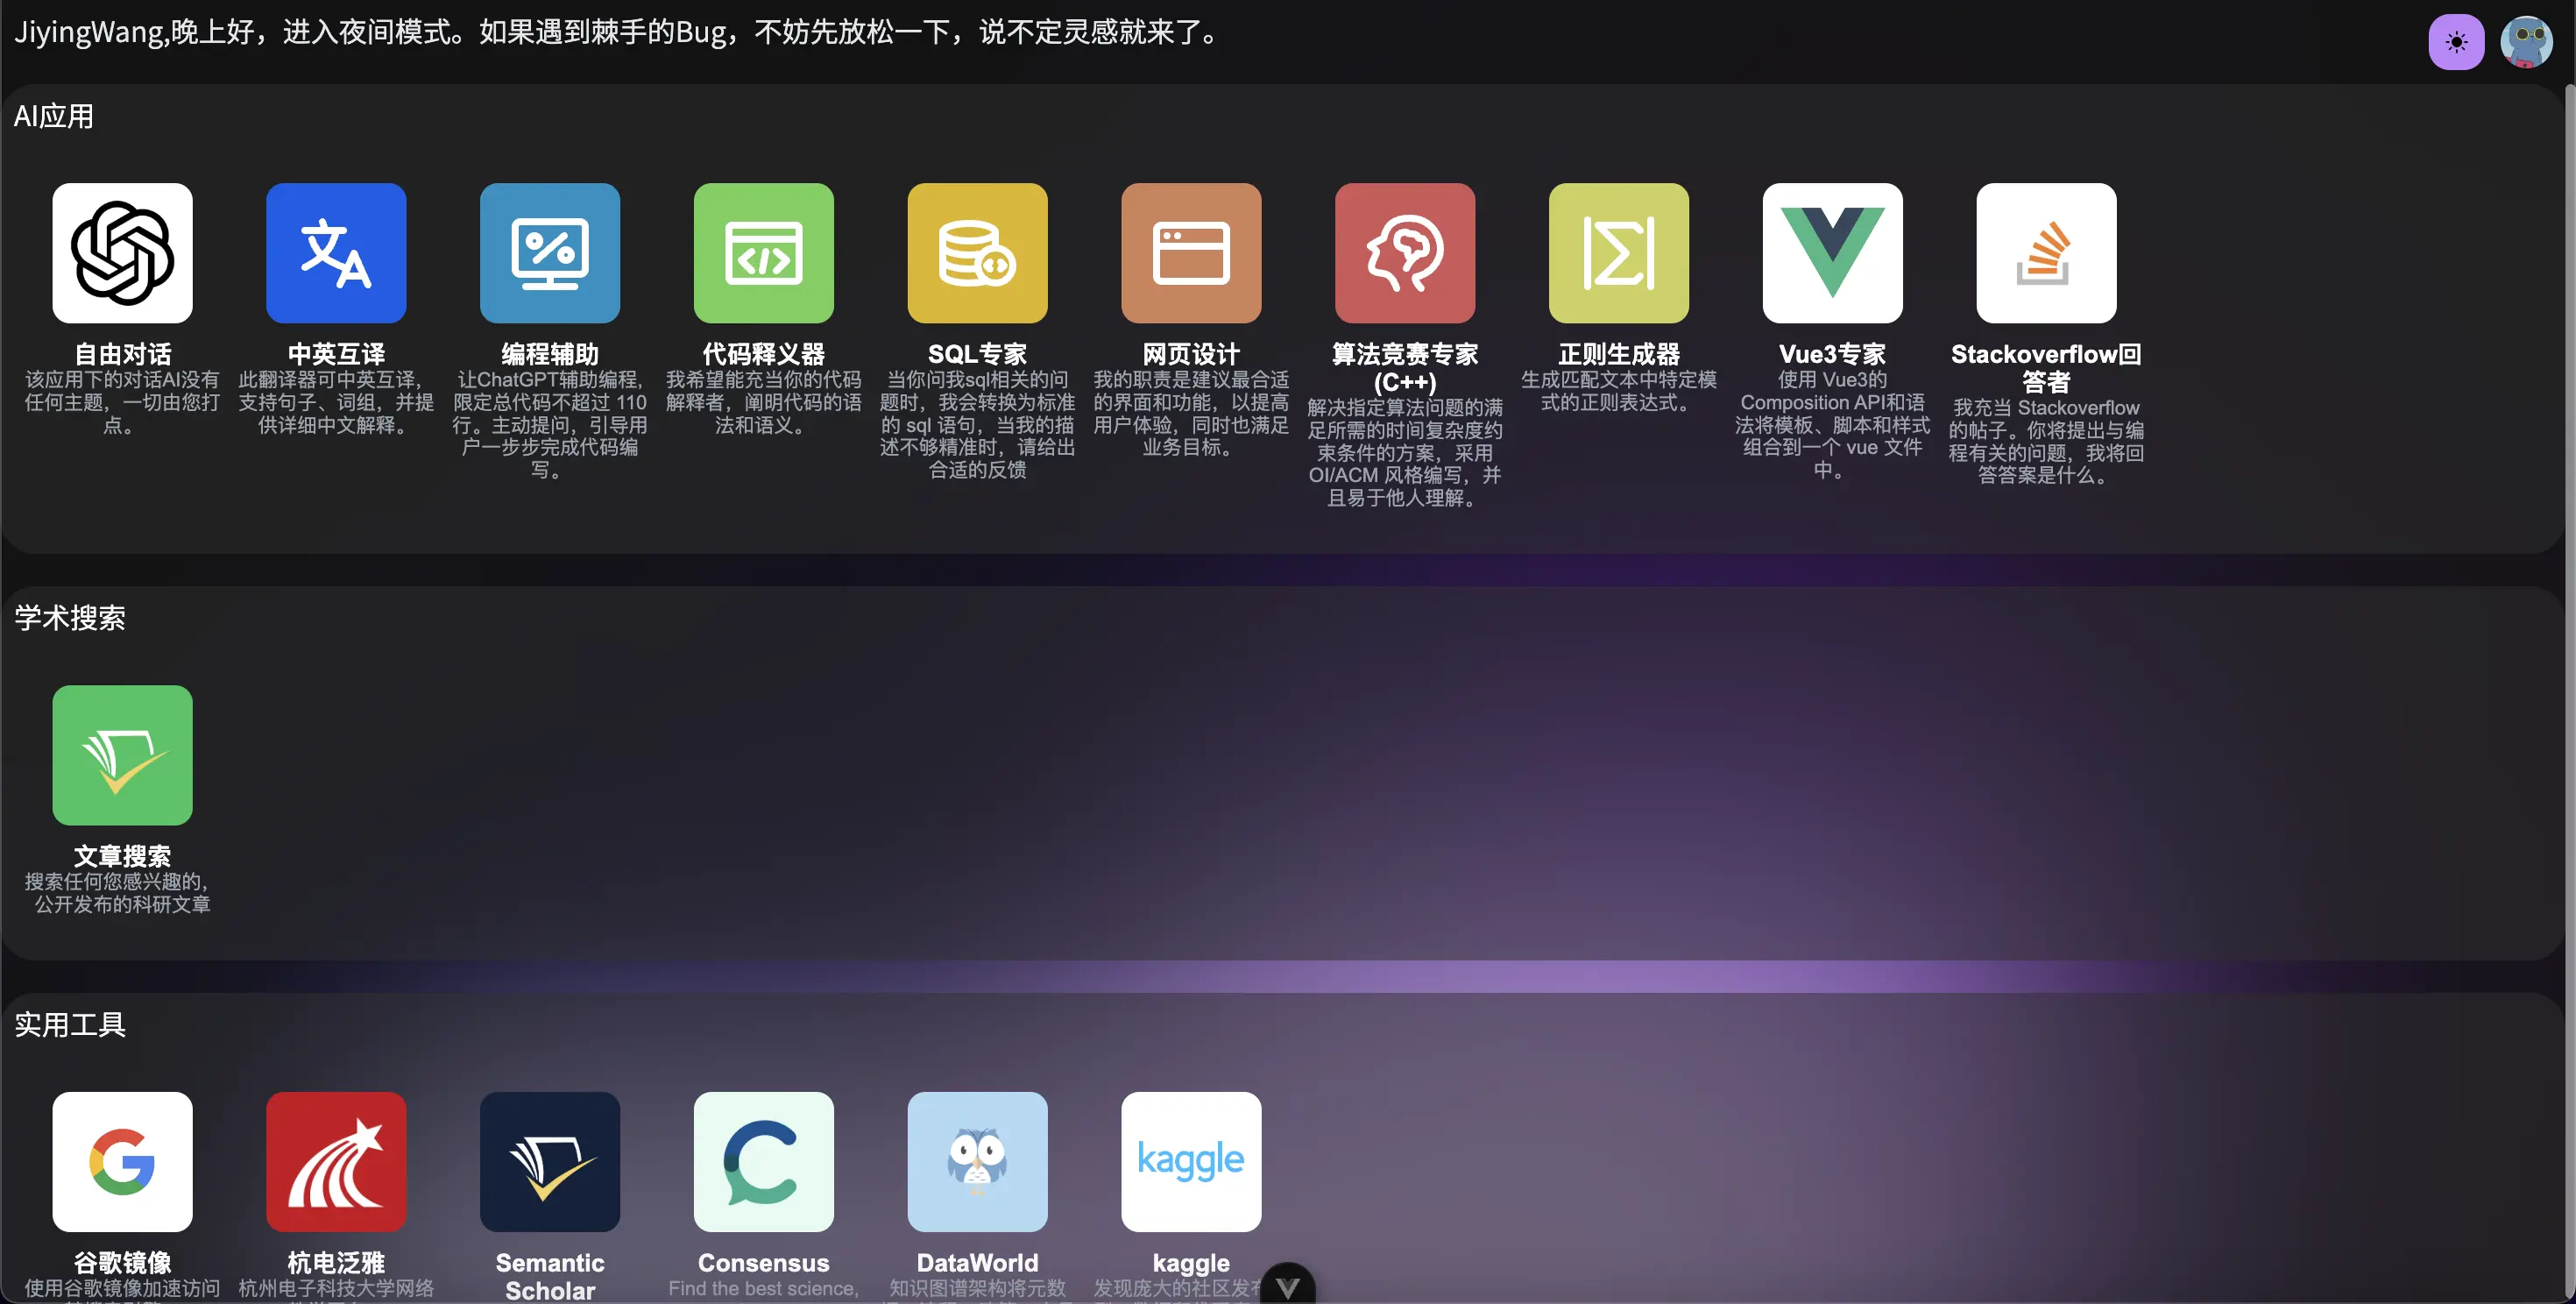This screenshot has height=1304, width=2576.
Task: Open the 文章搜索 Semantic Scholar green icon
Action: pyautogui.click(x=122, y=755)
